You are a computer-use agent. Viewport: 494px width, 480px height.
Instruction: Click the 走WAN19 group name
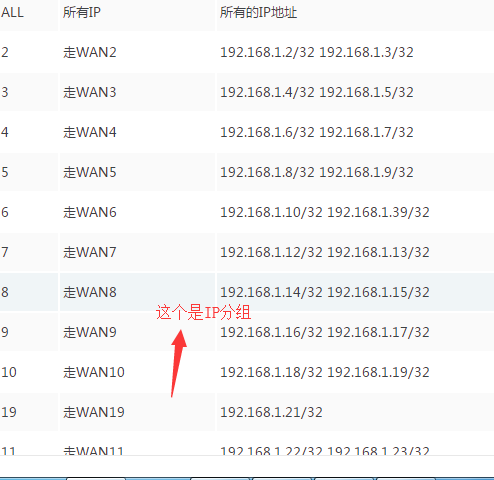pyautogui.click(x=94, y=412)
